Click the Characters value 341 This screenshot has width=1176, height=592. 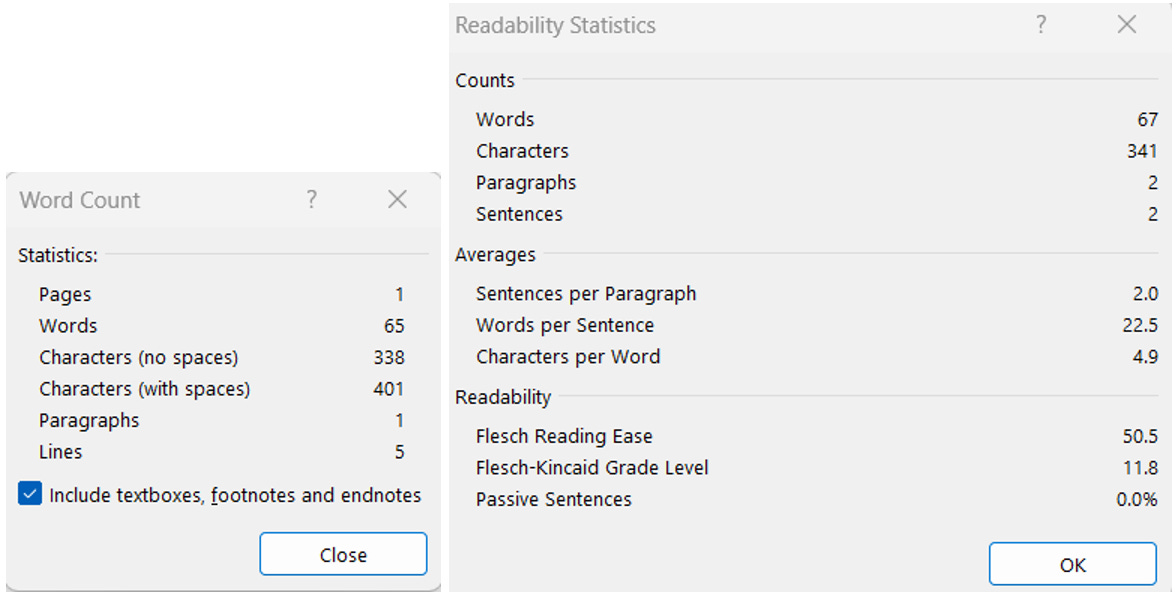click(1142, 152)
